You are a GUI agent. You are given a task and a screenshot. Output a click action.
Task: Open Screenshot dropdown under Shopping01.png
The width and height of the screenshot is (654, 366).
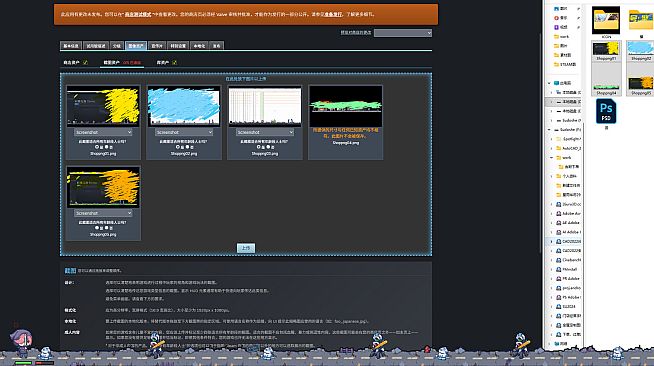[x=103, y=132]
